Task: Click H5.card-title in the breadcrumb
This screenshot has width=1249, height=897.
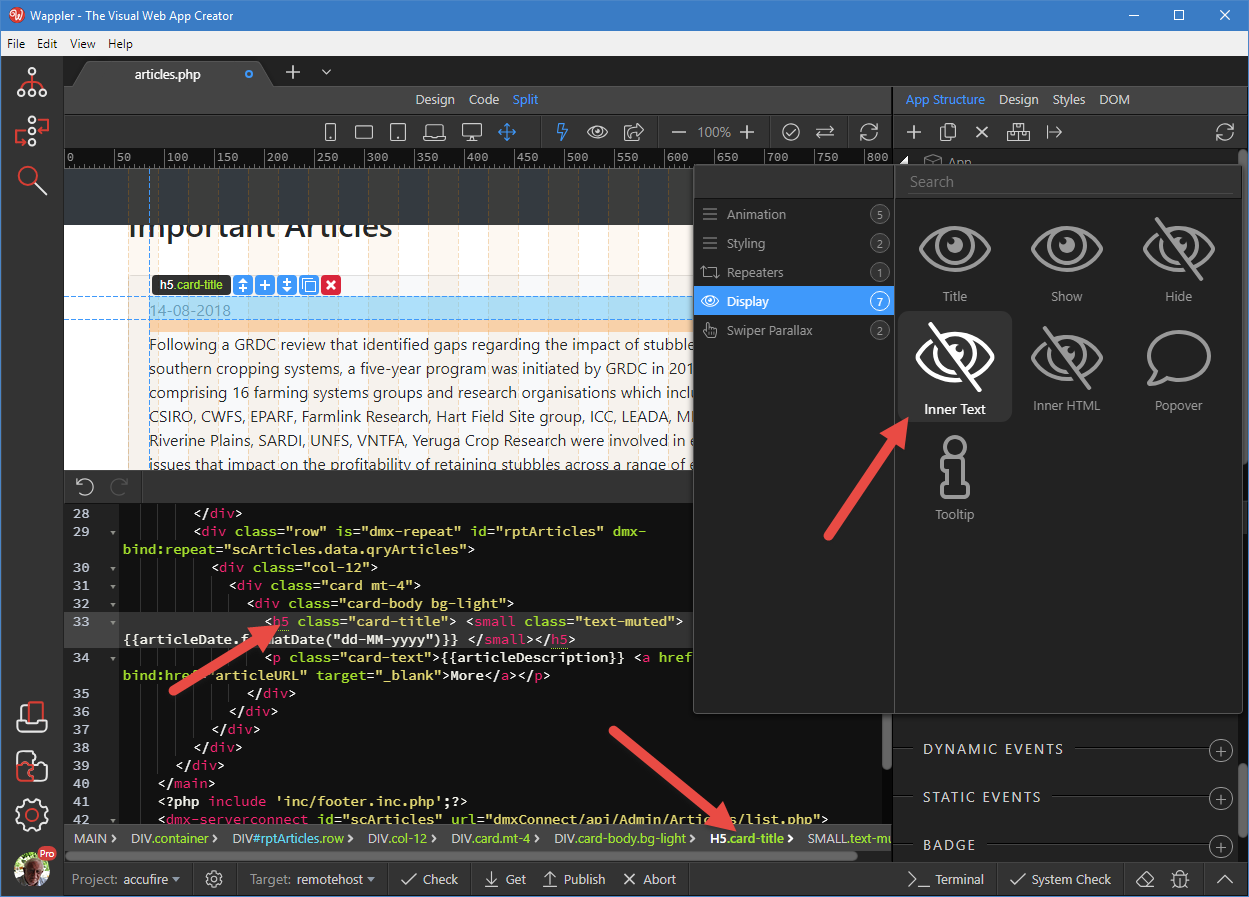Action: tap(747, 838)
